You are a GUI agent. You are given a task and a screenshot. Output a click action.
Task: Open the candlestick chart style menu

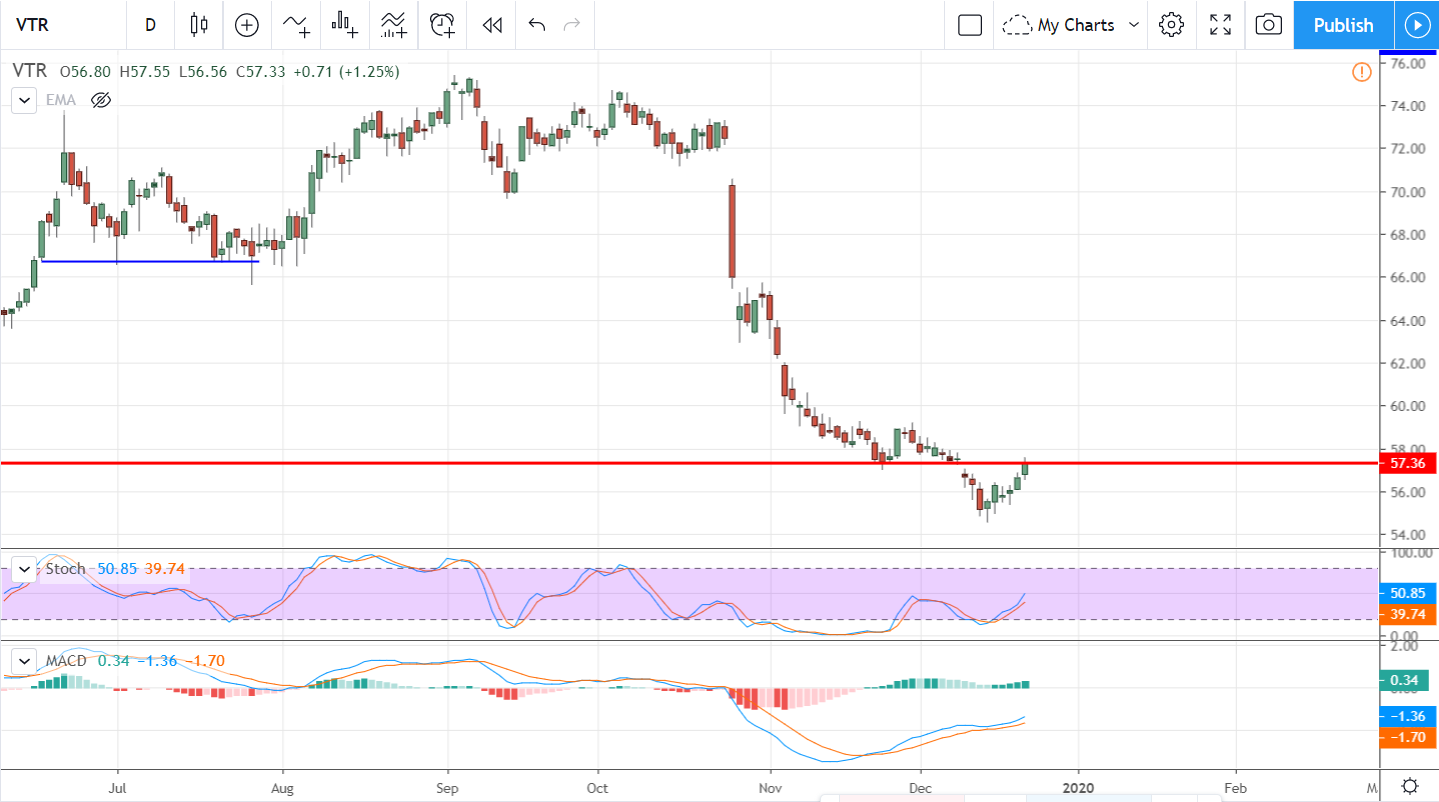(199, 25)
